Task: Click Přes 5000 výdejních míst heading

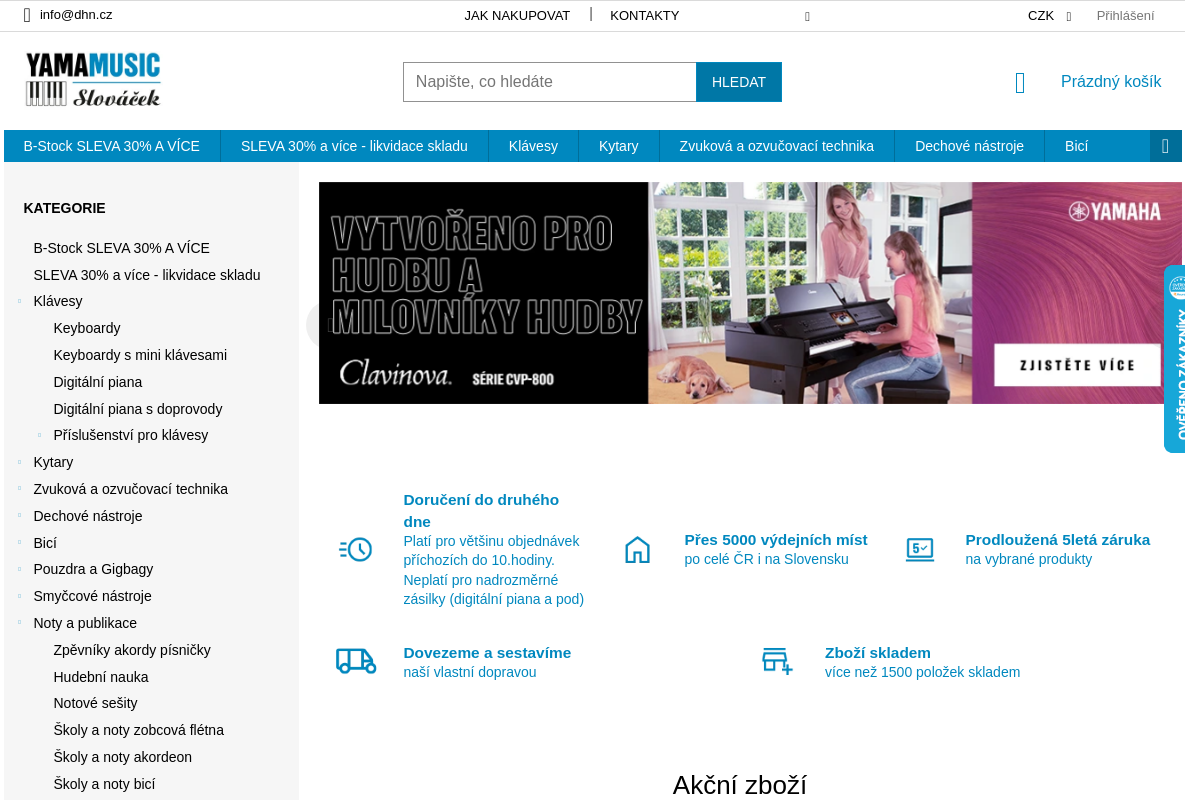Action: click(x=776, y=540)
